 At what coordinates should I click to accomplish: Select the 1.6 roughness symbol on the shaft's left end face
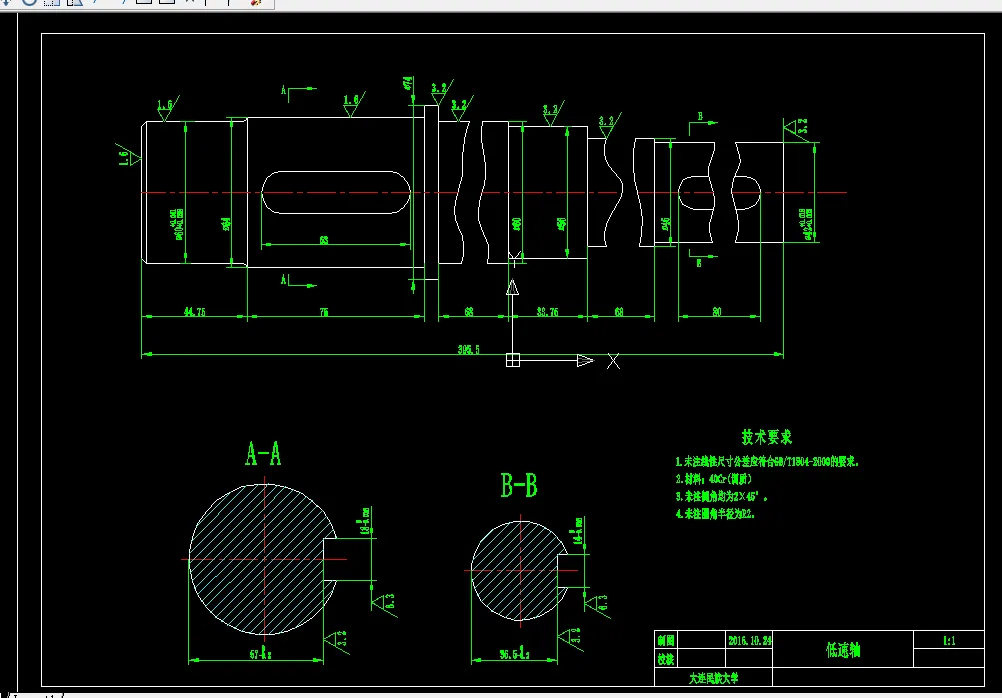[x=128, y=154]
